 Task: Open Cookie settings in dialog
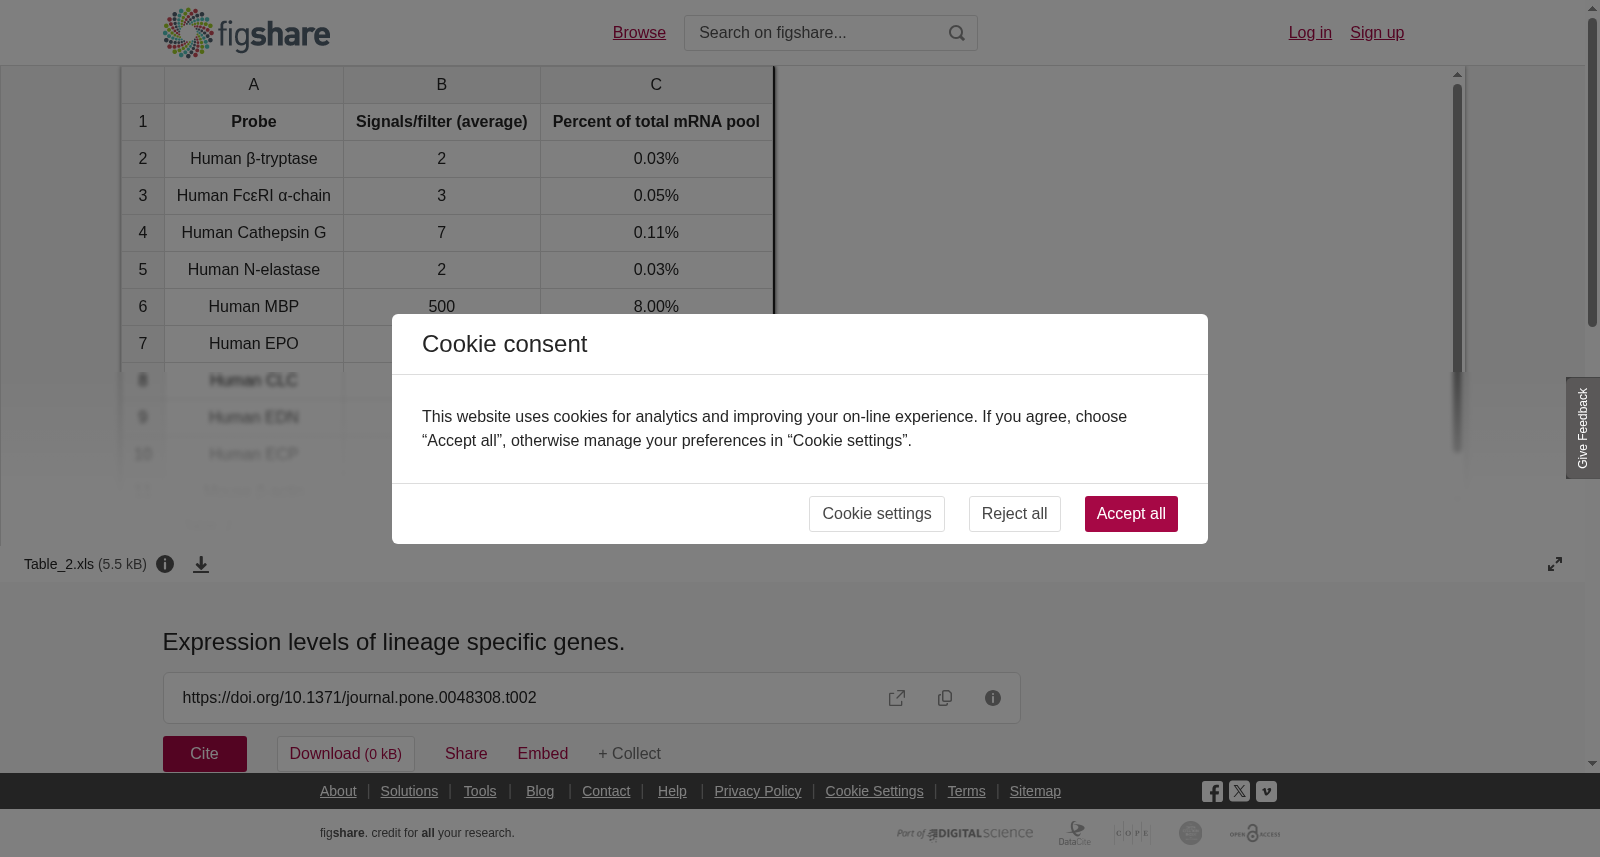point(877,514)
